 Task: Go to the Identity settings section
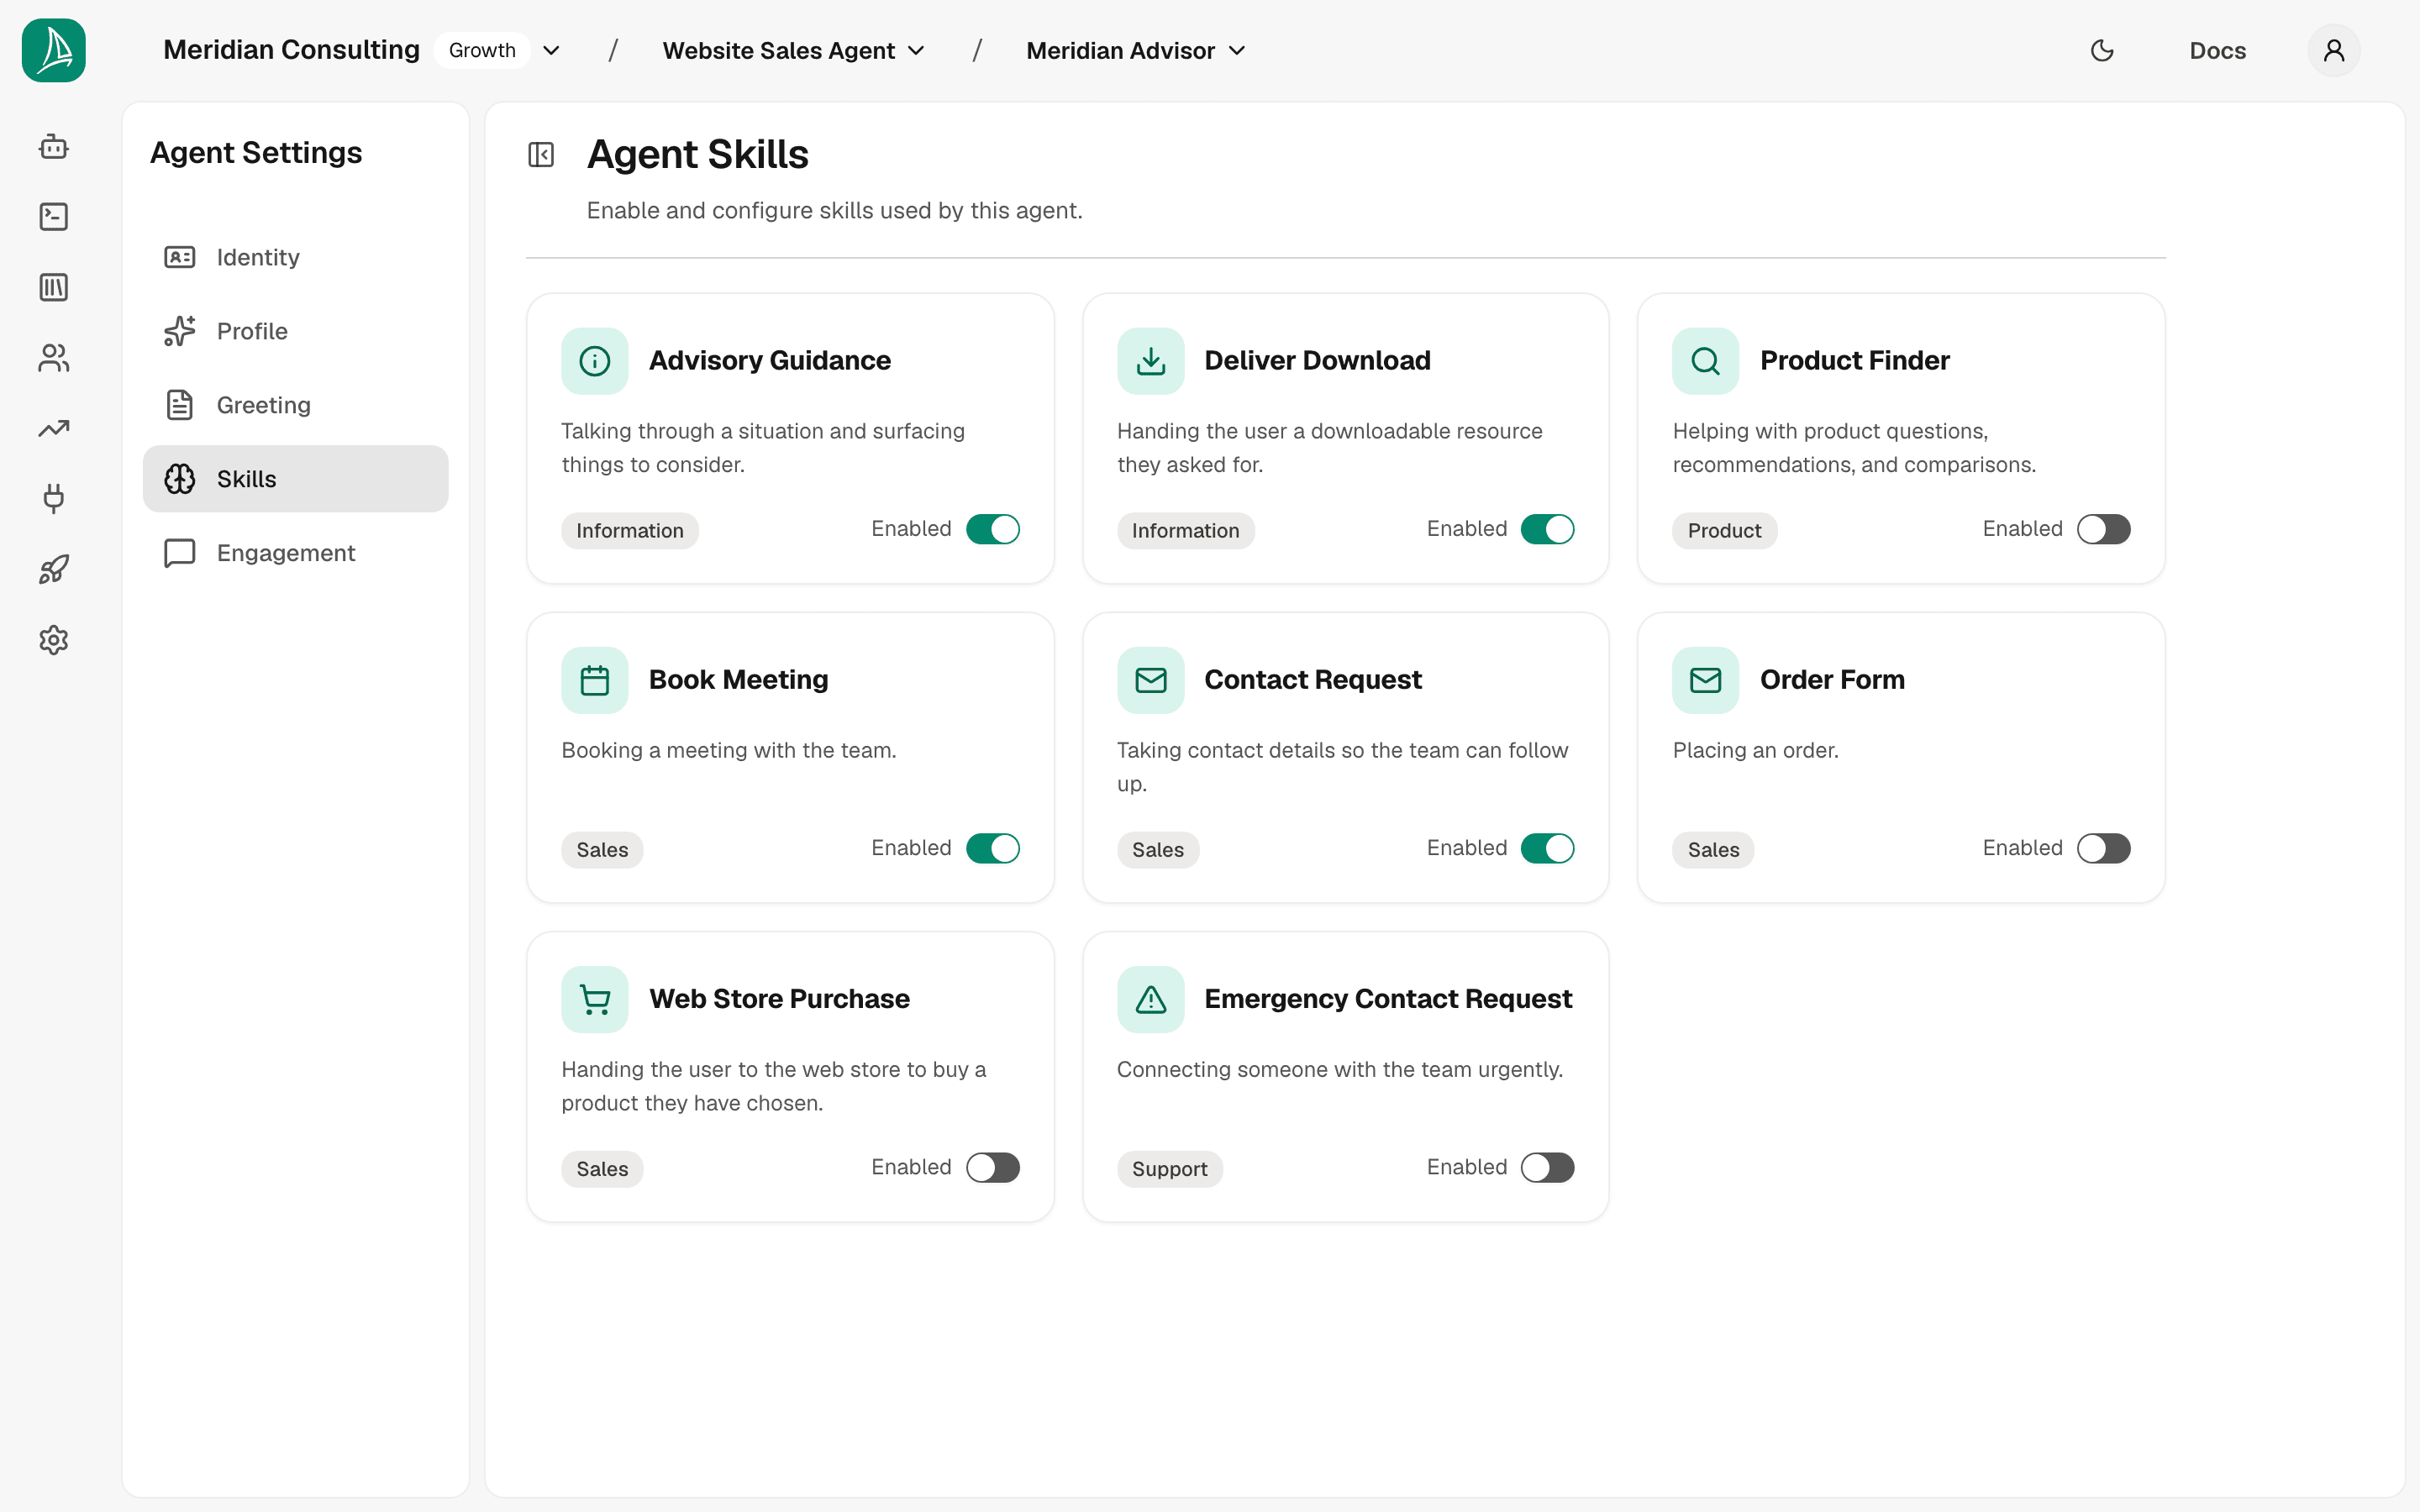tap(296, 257)
